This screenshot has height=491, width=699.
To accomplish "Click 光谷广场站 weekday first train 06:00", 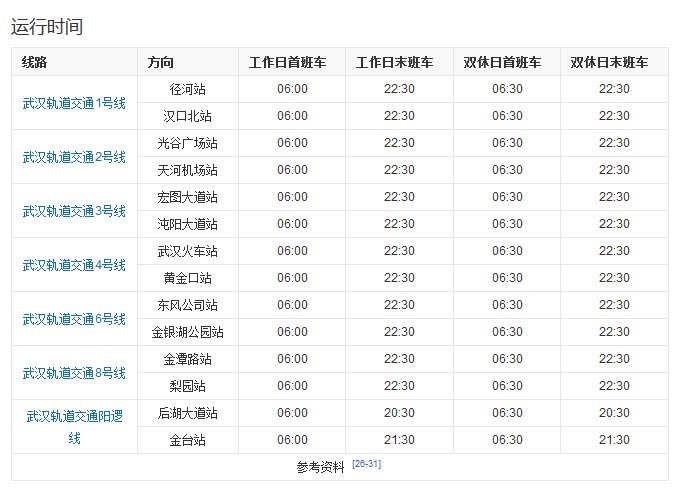I will 292,143.
